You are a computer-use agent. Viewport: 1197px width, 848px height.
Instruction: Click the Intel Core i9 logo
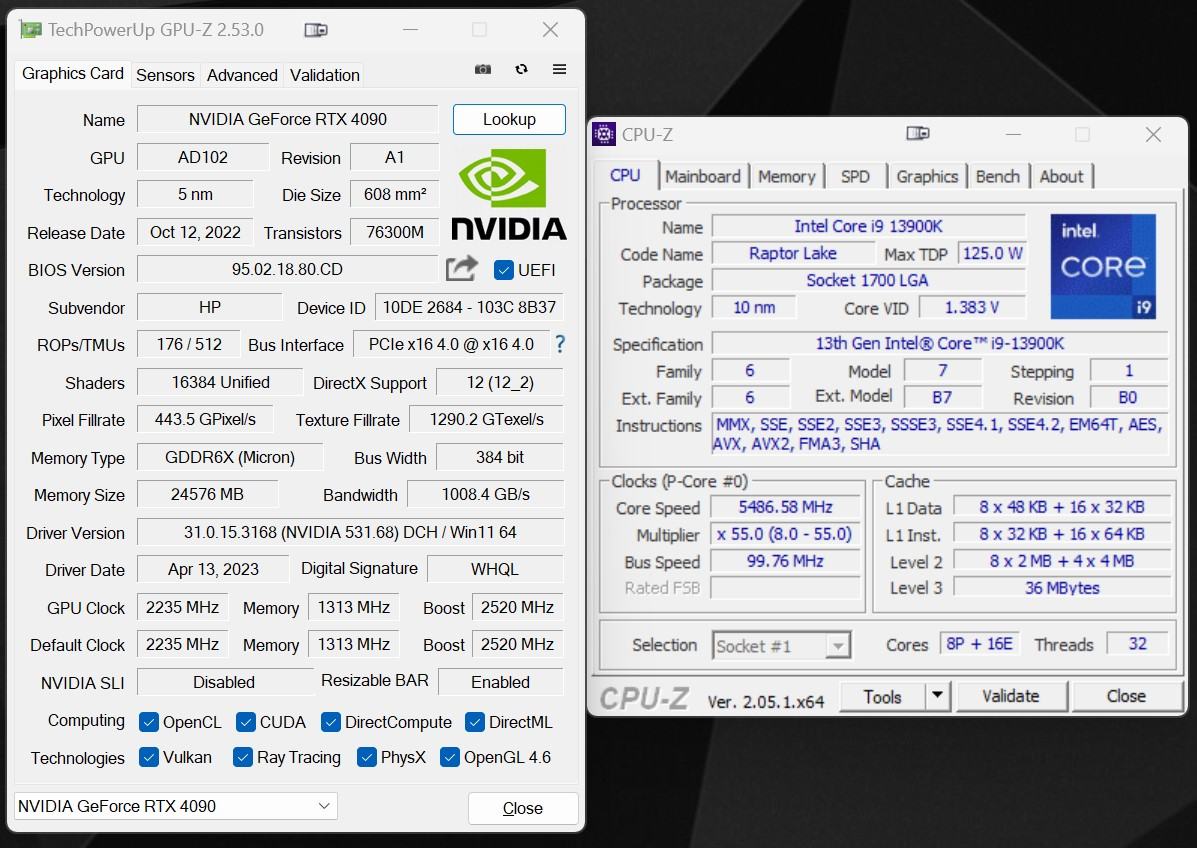point(1103,266)
